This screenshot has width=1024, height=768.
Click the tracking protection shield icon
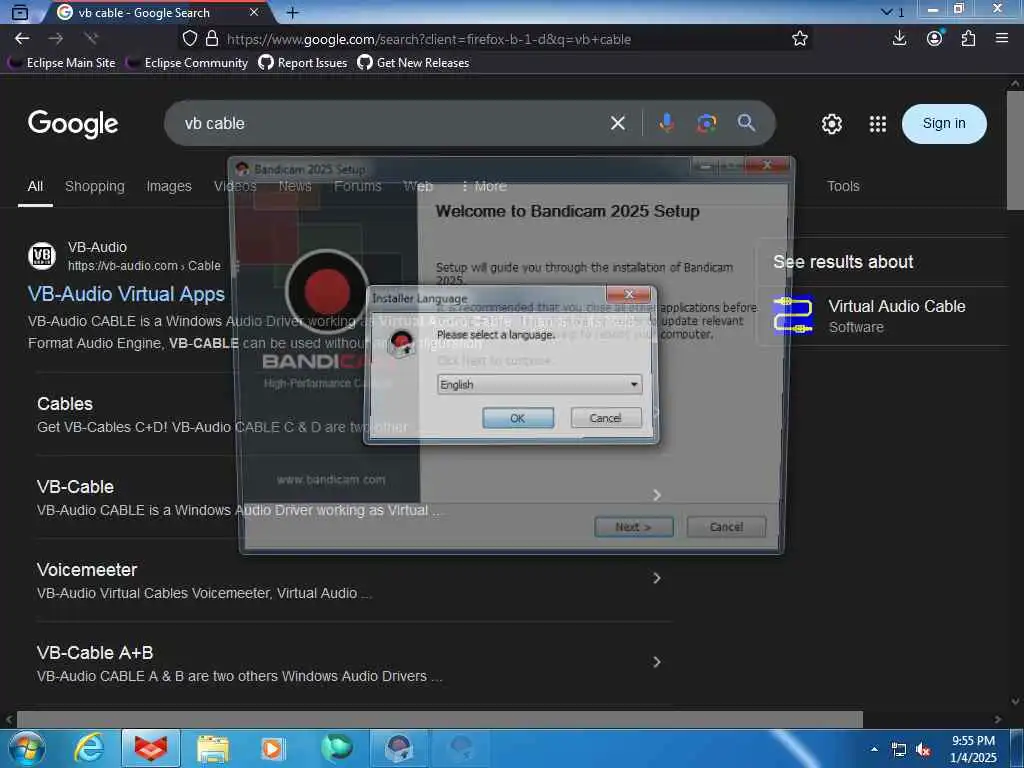(x=189, y=39)
